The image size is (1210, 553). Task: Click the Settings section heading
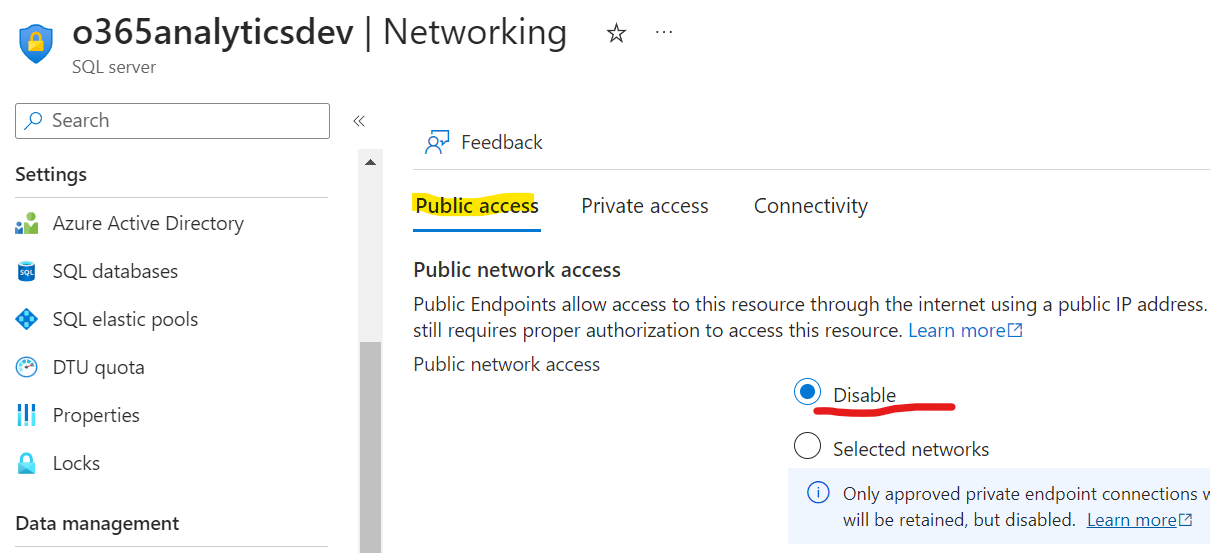tap(51, 174)
